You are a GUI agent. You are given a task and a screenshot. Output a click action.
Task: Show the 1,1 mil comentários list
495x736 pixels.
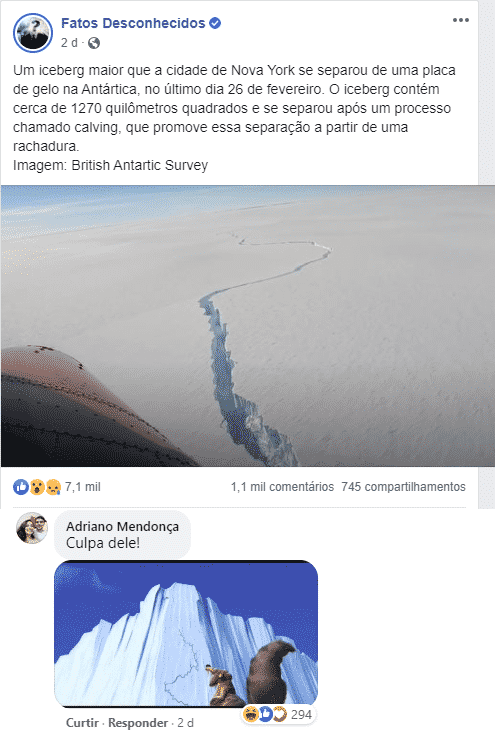[x=282, y=487]
